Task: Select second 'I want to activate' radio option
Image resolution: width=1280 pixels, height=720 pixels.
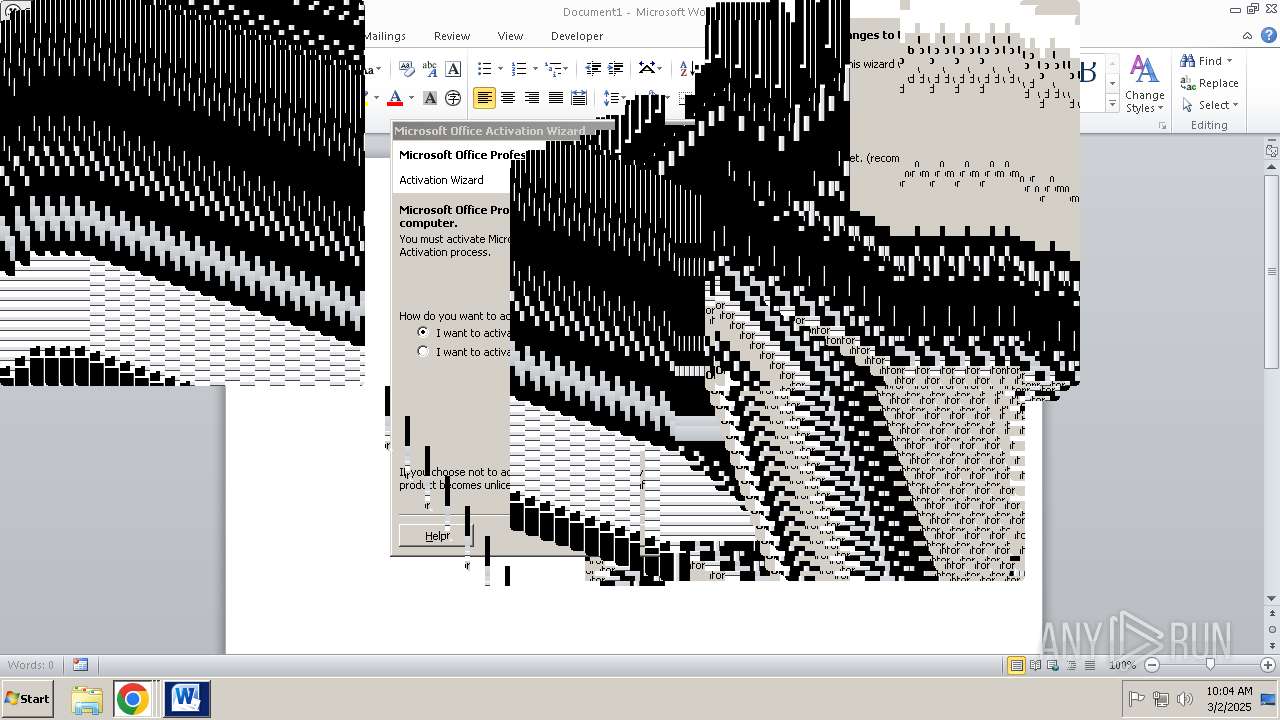Action: coord(423,351)
